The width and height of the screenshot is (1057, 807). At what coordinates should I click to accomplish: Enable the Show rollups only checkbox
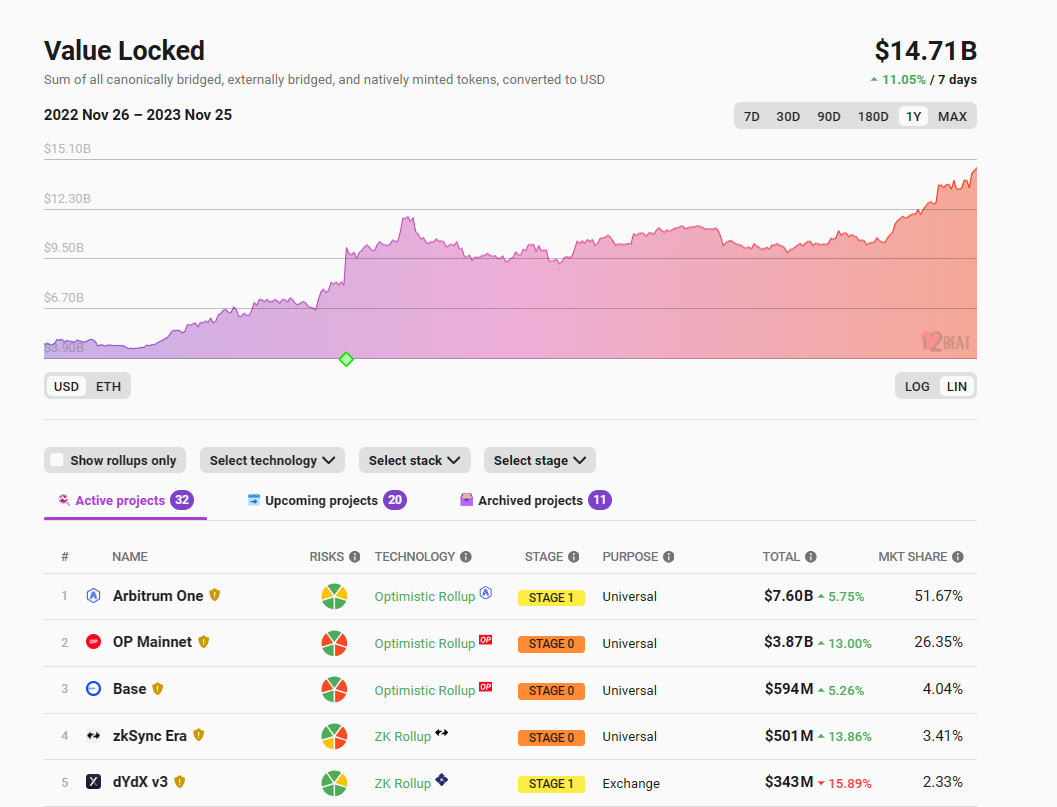58,460
